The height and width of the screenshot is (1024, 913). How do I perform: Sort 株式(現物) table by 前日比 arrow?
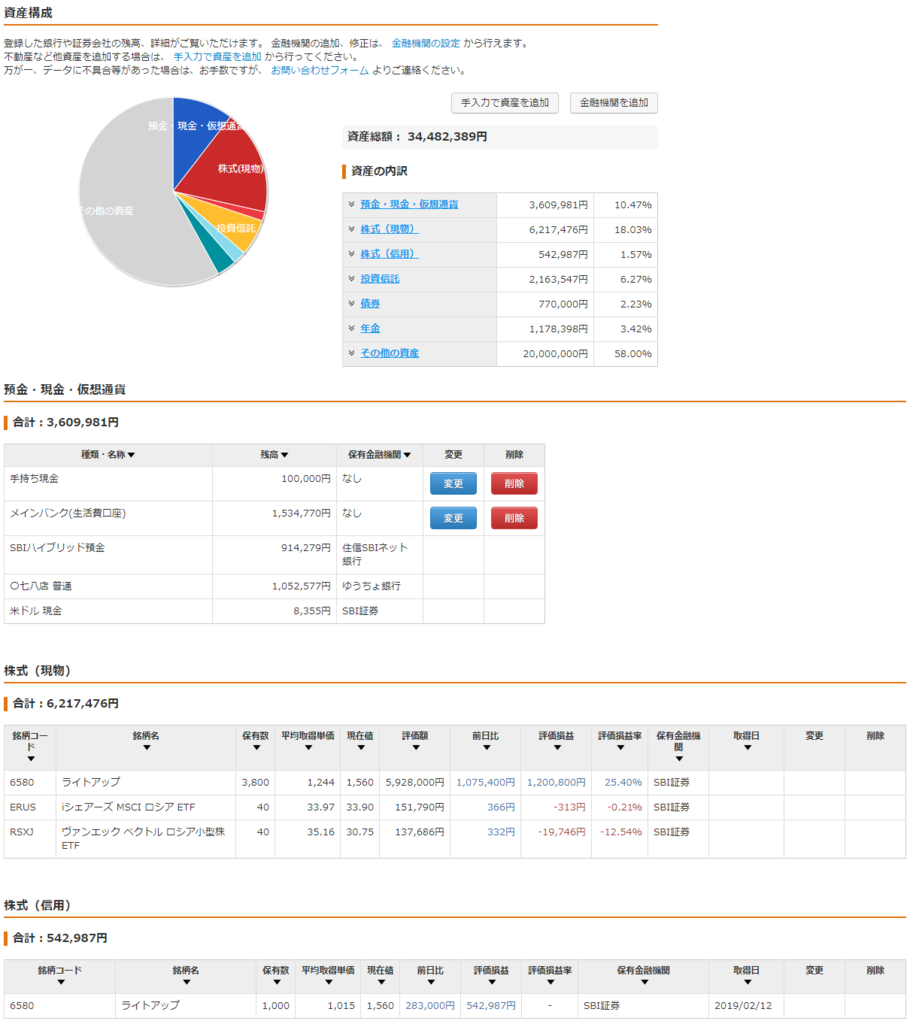point(486,748)
